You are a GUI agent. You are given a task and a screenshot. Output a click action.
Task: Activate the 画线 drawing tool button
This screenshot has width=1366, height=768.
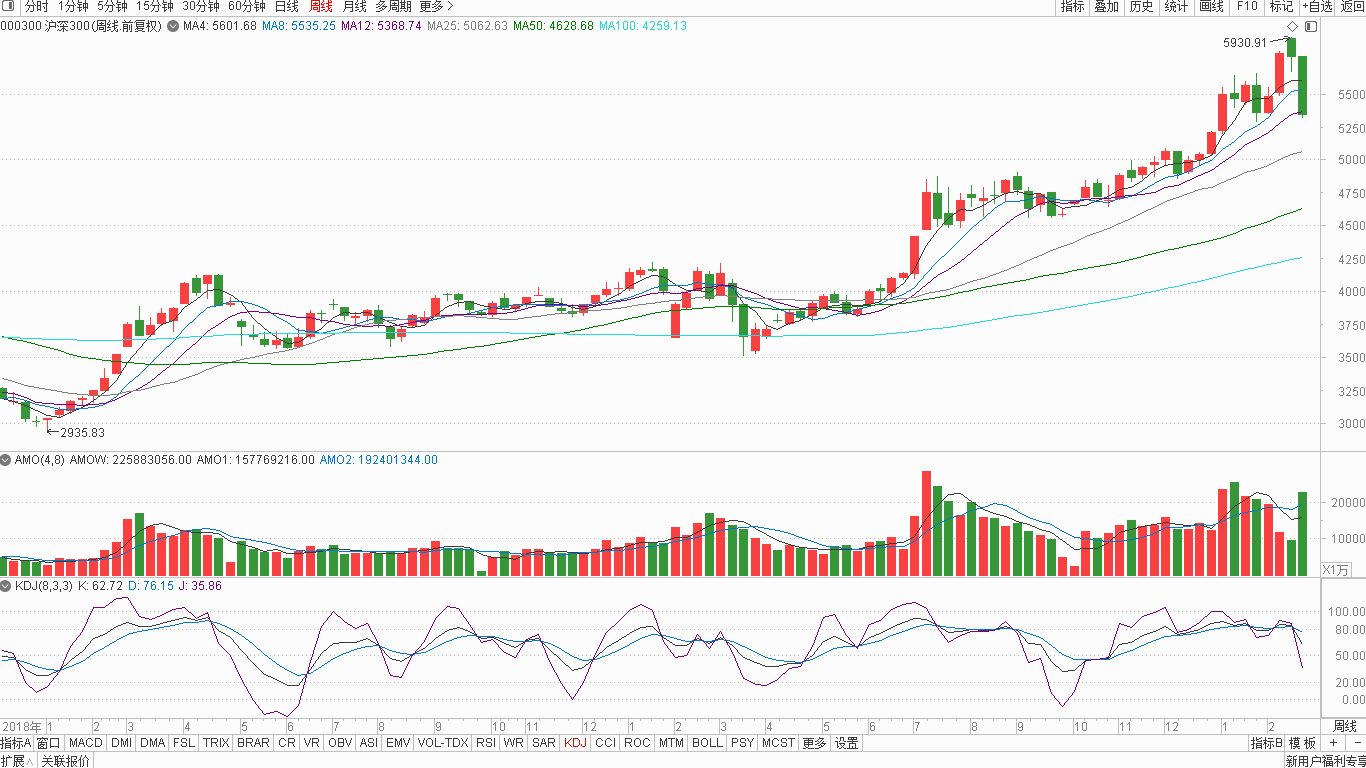[x=1211, y=6]
